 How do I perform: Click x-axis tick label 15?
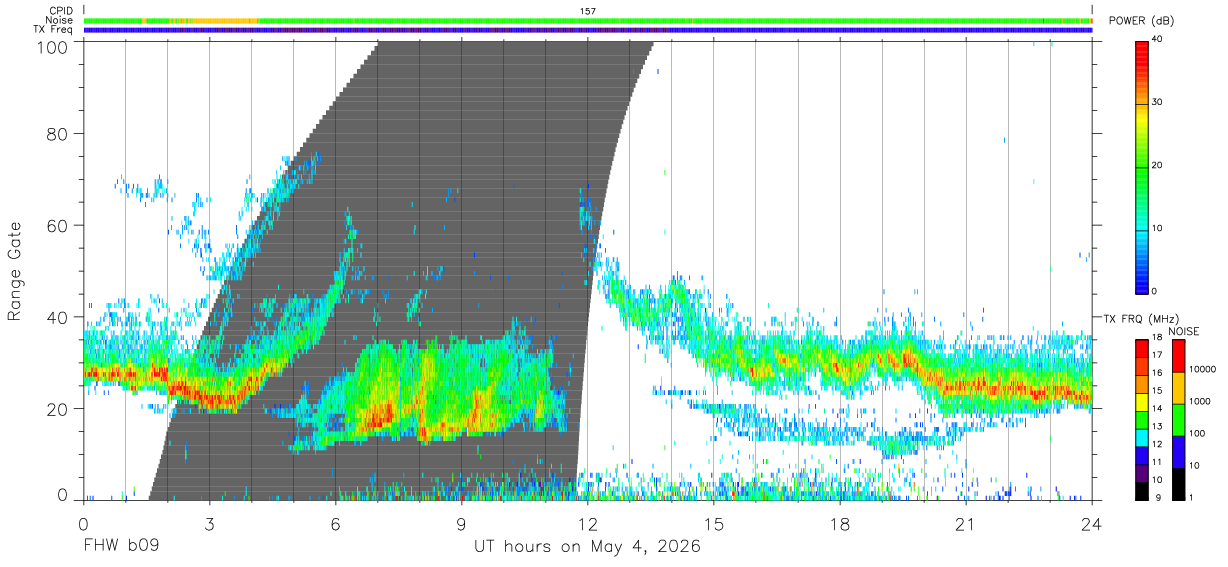click(714, 524)
